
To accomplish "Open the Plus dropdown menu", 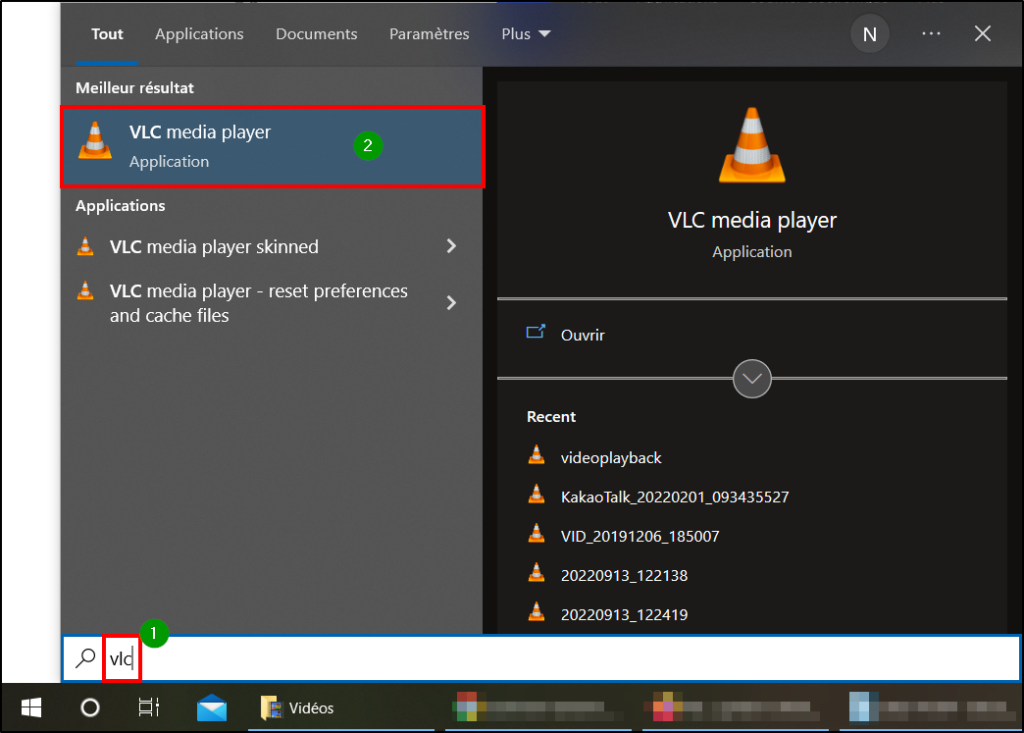I will [526, 34].
